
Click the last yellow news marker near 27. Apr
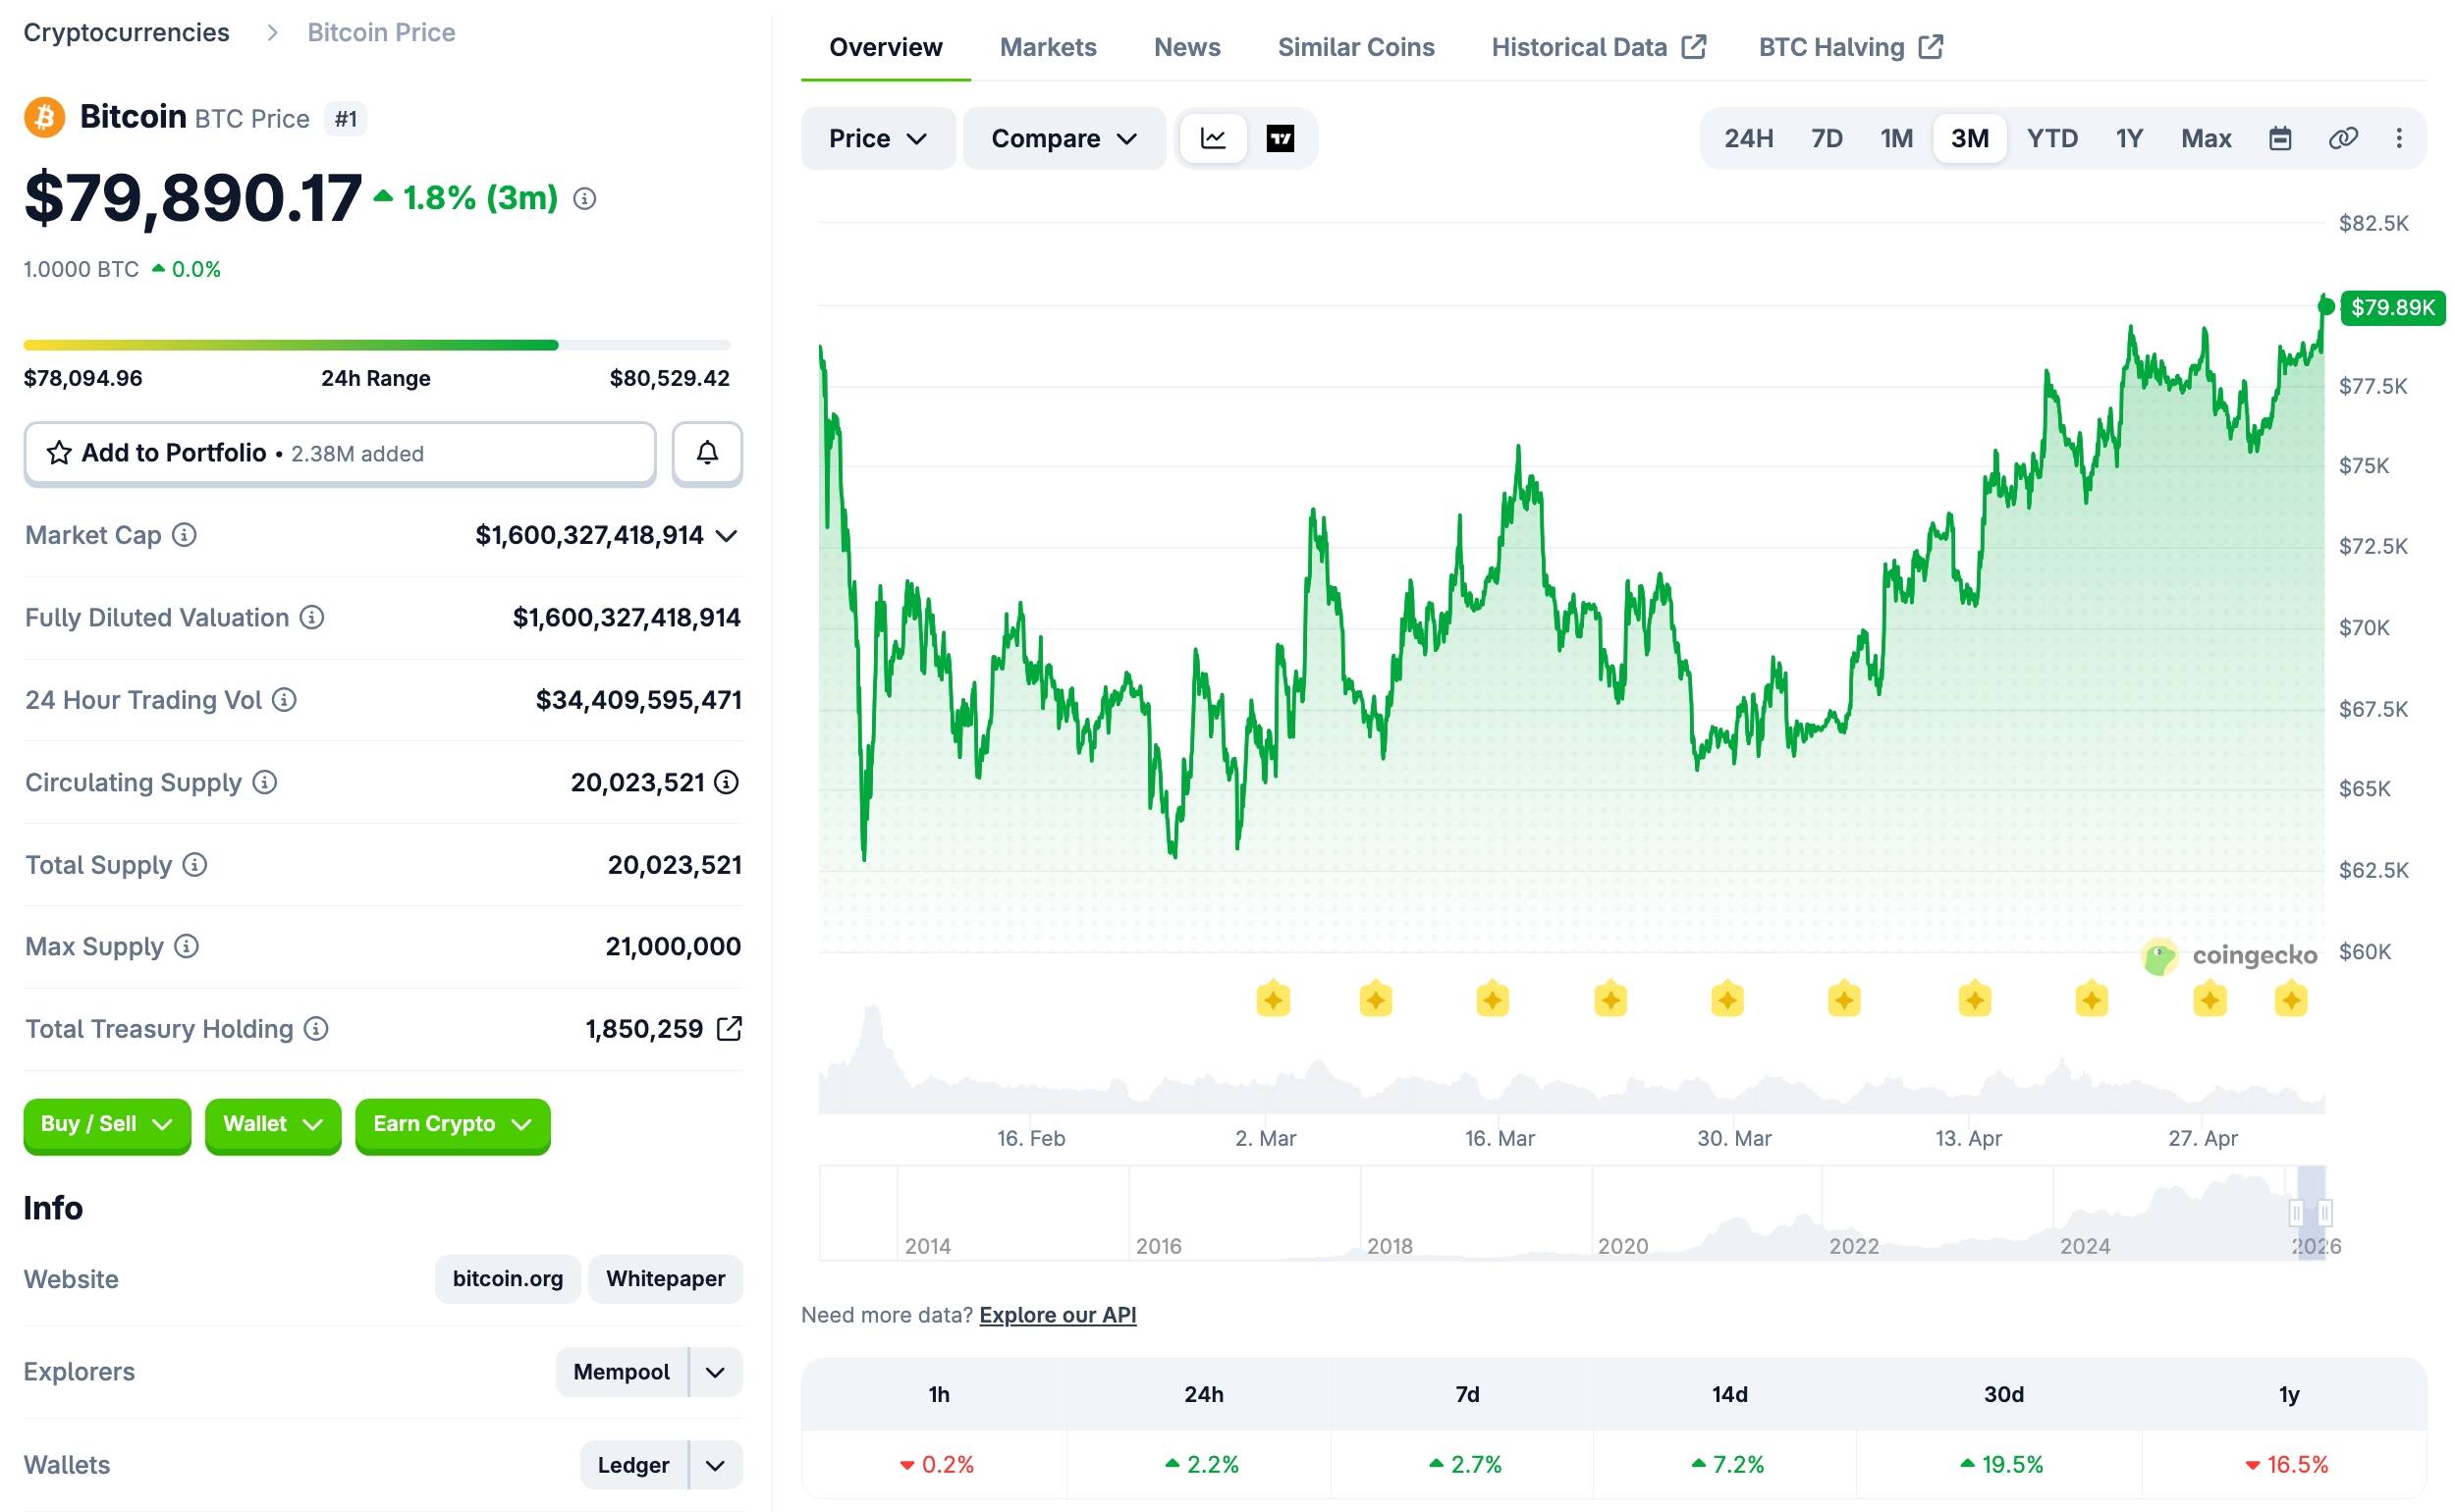click(x=2290, y=999)
